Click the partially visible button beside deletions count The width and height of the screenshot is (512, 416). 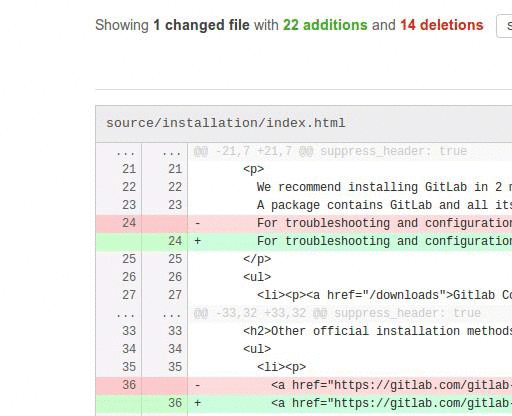tap(504, 26)
